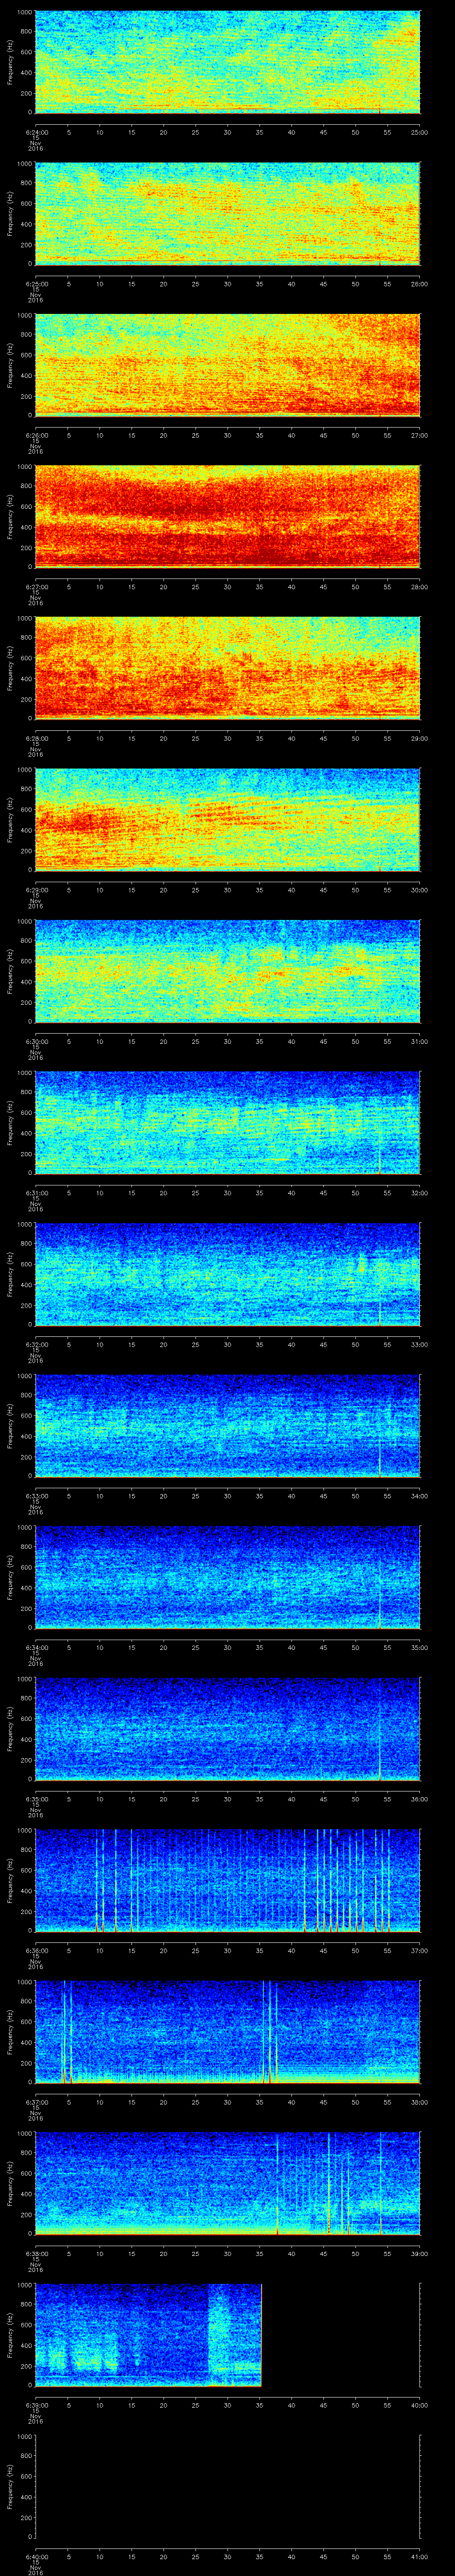Select the partial spectrogram starting at 6:39:00
This screenshot has width=455, height=2576.
tap(148, 2335)
